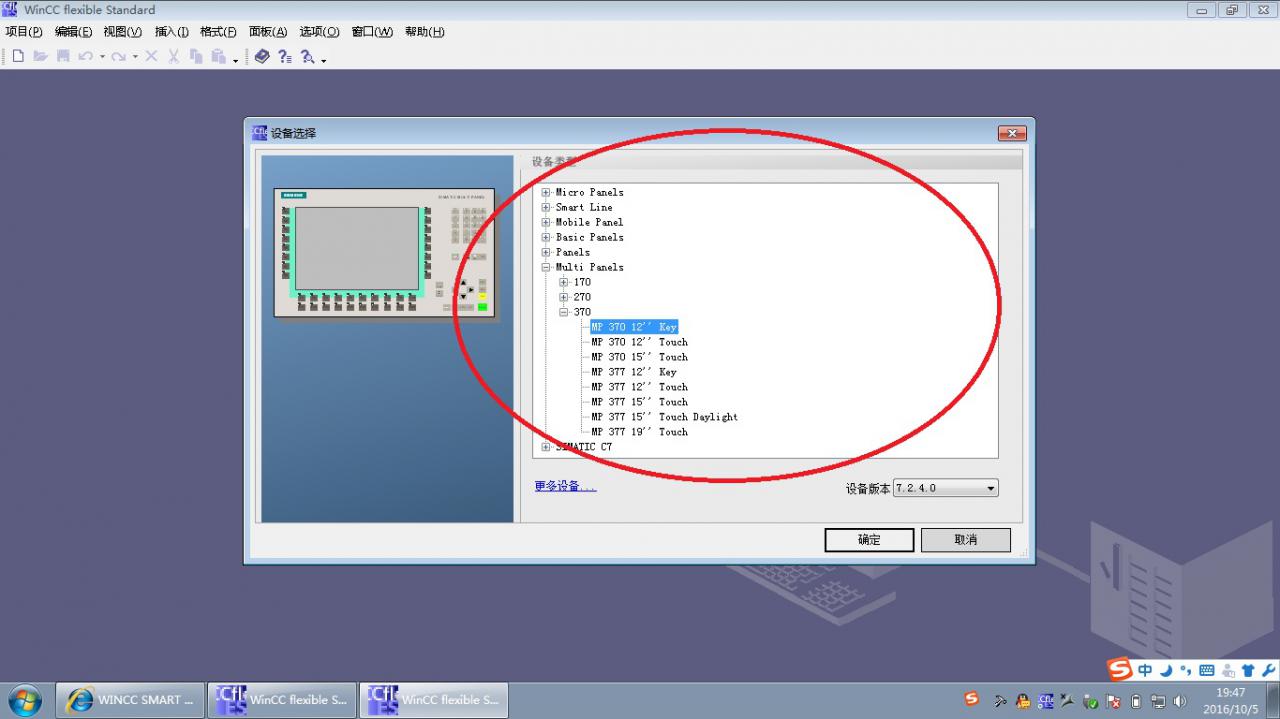Select MP 370 12'' Touch device
The width and height of the screenshot is (1280, 719).
pyautogui.click(x=639, y=342)
